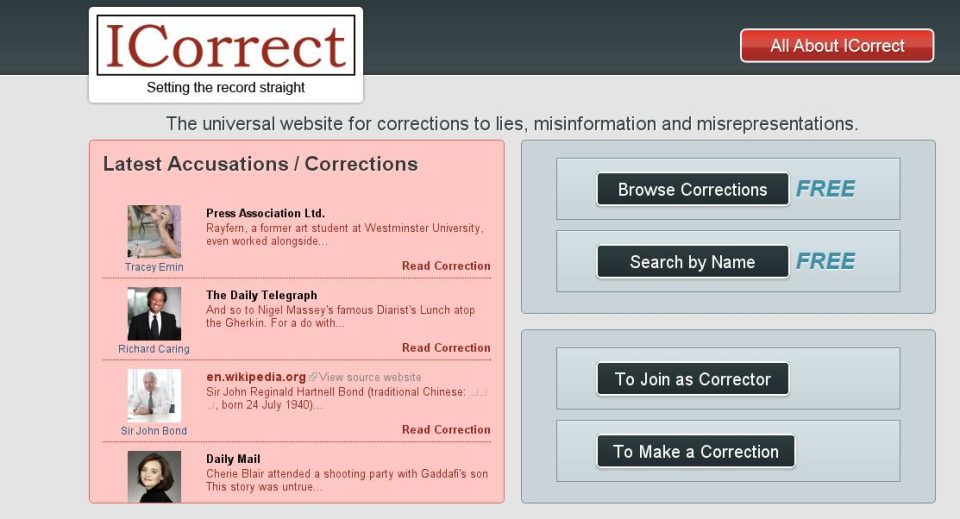Open Tracey Emin's photo thumbnail
This screenshot has width=960, height=519.
click(x=154, y=231)
